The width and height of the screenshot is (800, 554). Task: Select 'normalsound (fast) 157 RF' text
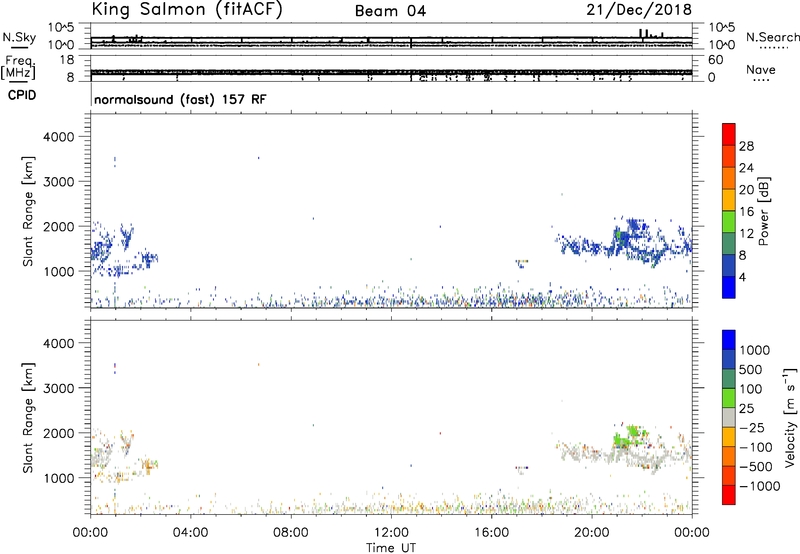coord(180,99)
